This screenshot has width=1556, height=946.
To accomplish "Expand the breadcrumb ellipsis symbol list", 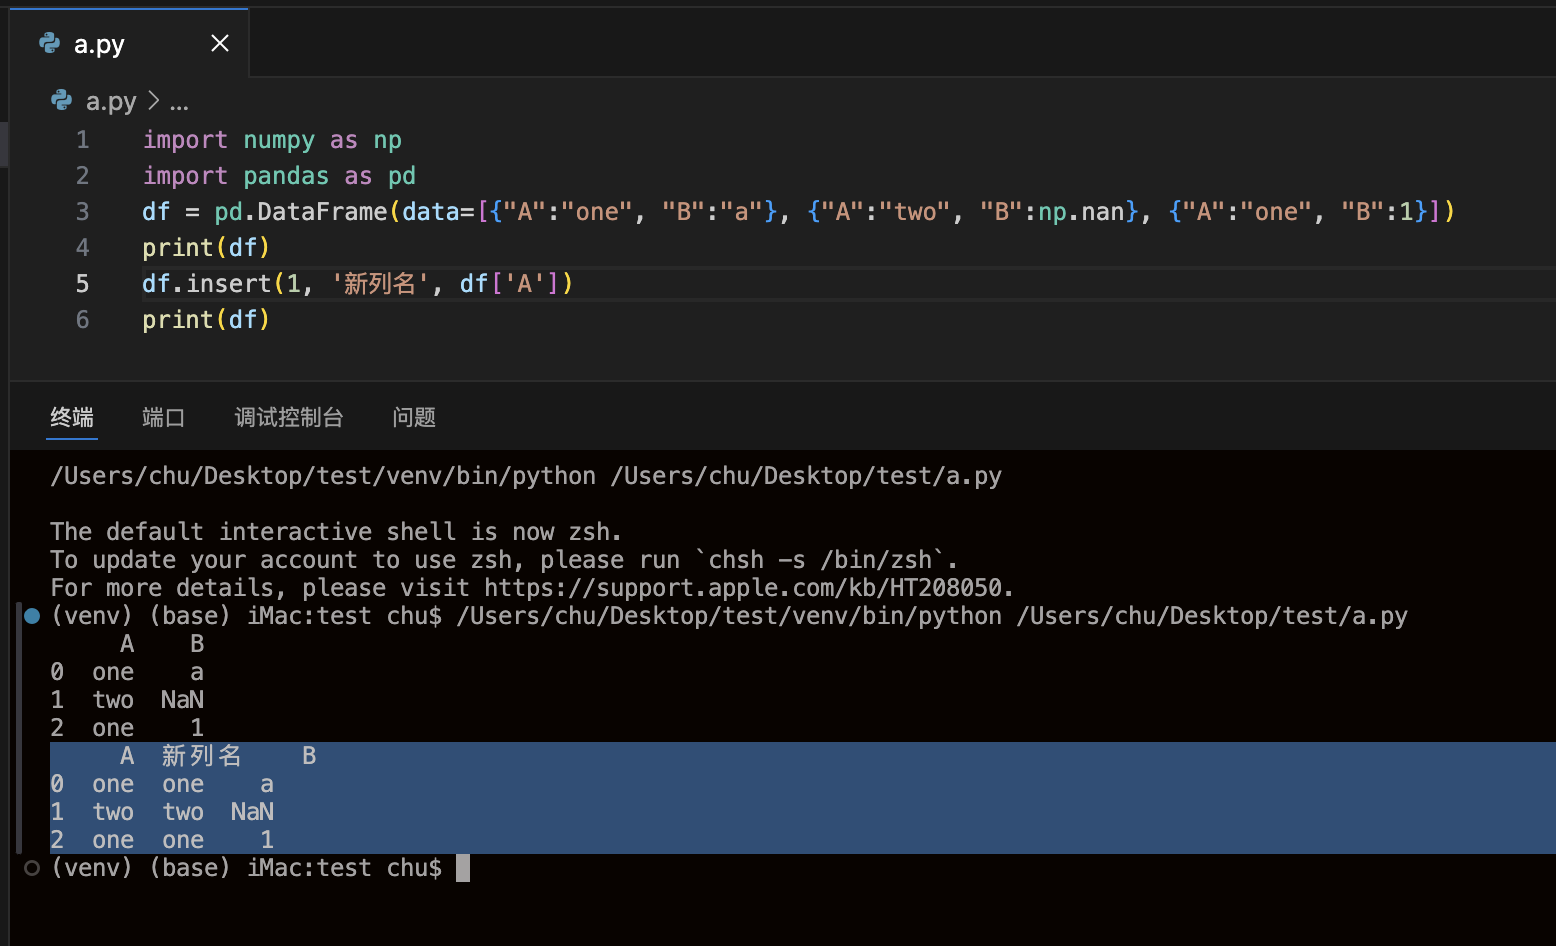I will tap(179, 102).
